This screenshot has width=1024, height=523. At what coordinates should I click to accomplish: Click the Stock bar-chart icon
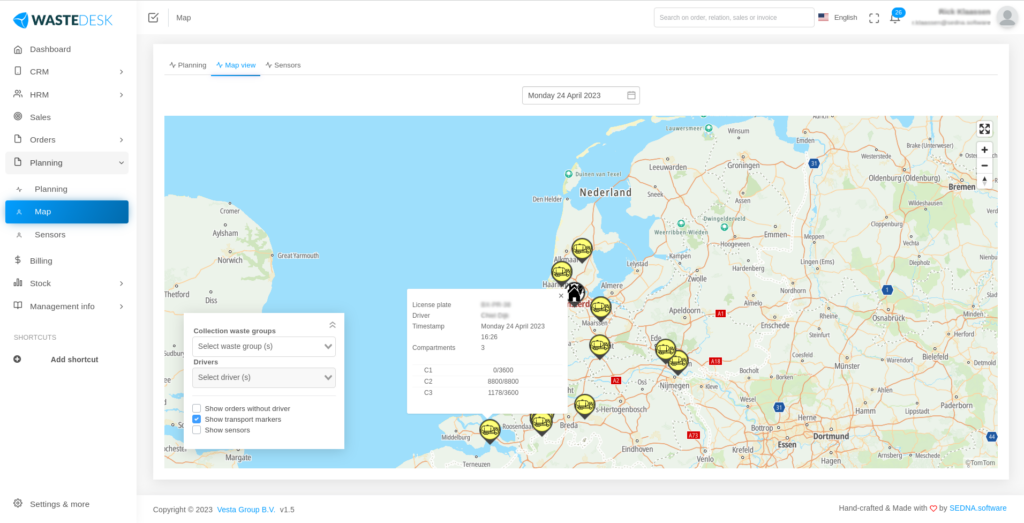coord(18,283)
